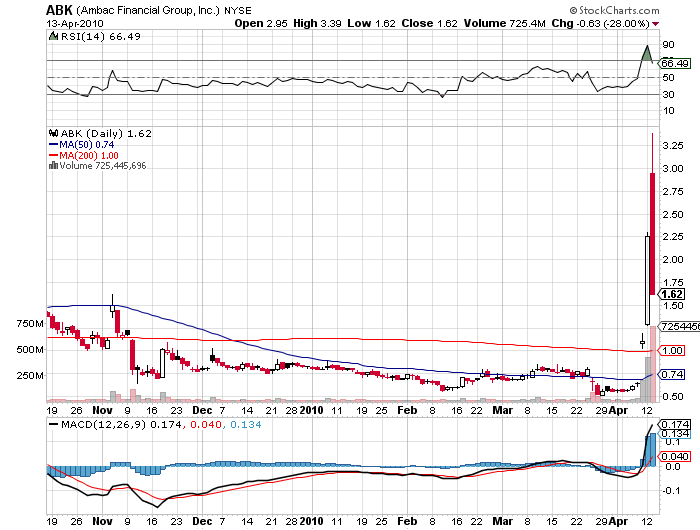Click the 1.62 last price tag
Image resolution: width=700 pixels, height=530 pixels.
672,294
